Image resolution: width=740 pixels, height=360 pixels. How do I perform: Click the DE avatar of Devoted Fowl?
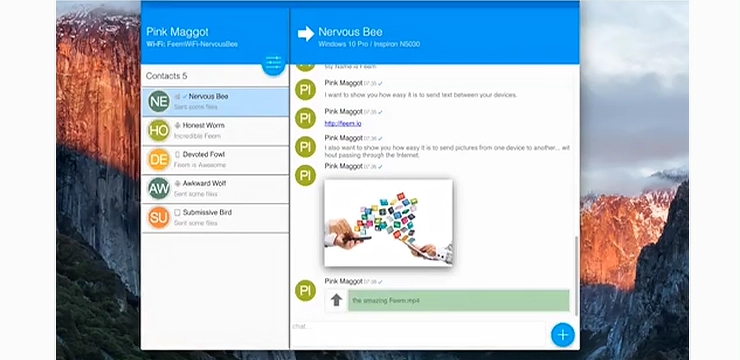click(159, 160)
